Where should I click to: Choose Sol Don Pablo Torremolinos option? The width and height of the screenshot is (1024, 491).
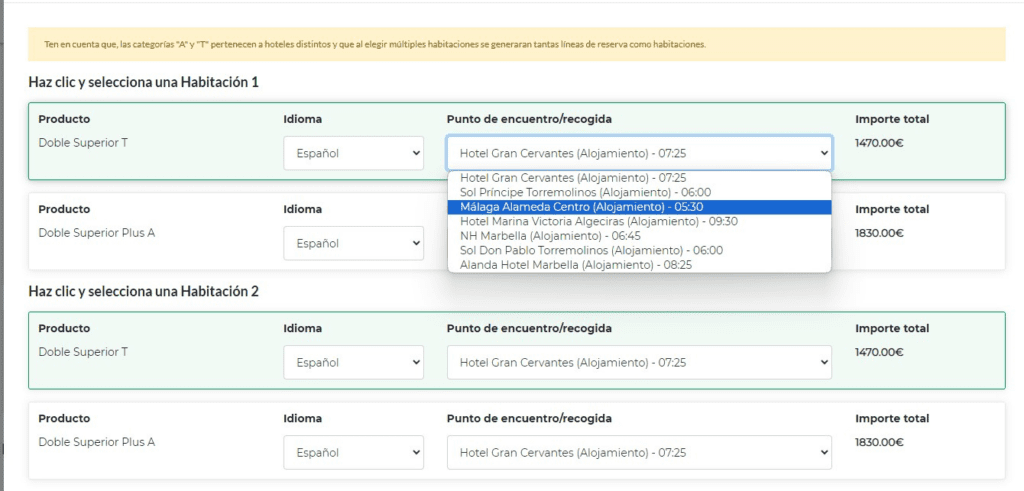(x=590, y=250)
